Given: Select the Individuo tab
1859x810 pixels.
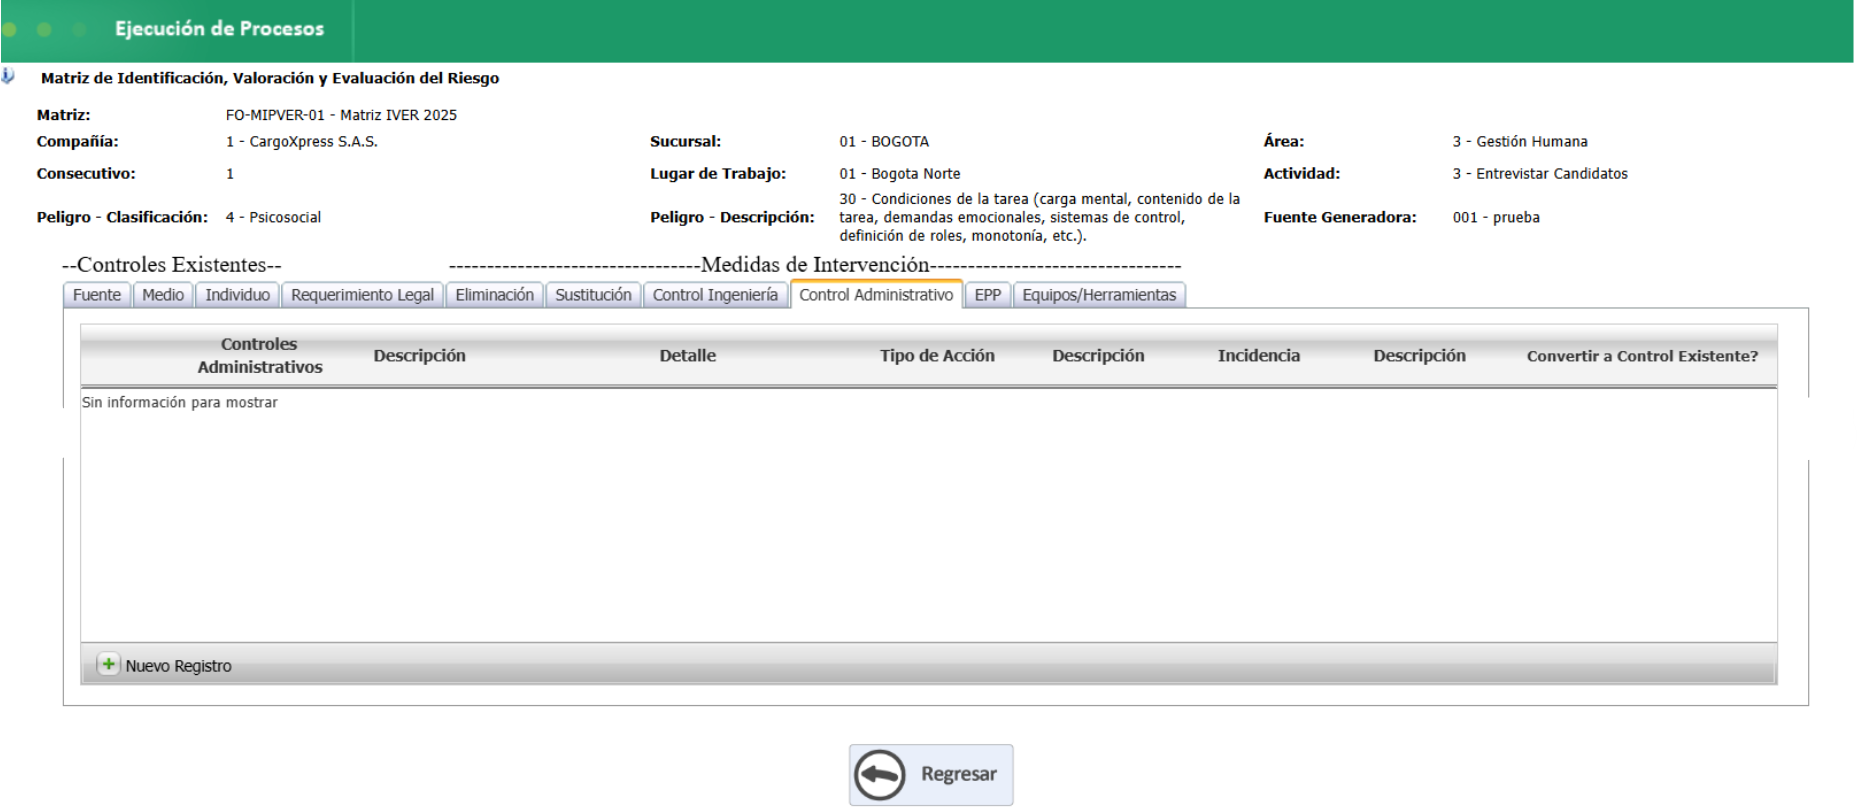Looking at the screenshot, I should click(x=238, y=295).
